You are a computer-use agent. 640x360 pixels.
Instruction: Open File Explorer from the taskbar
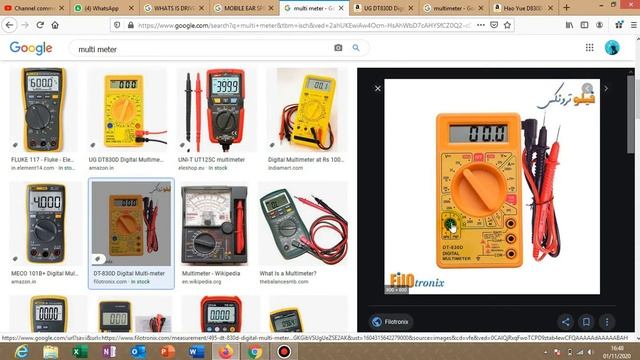51,351
